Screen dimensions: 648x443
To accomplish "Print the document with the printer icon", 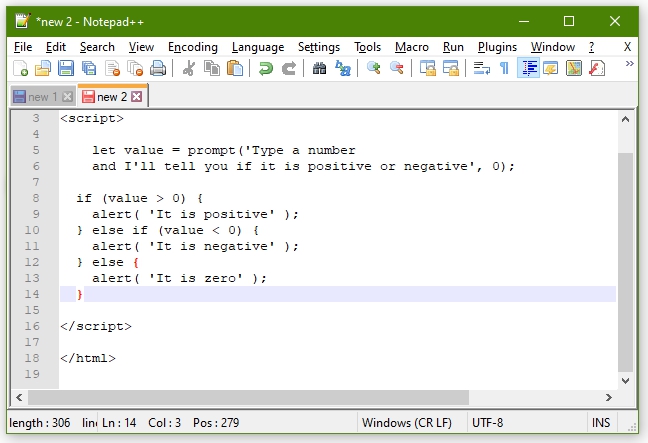I will (x=158, y=69).
